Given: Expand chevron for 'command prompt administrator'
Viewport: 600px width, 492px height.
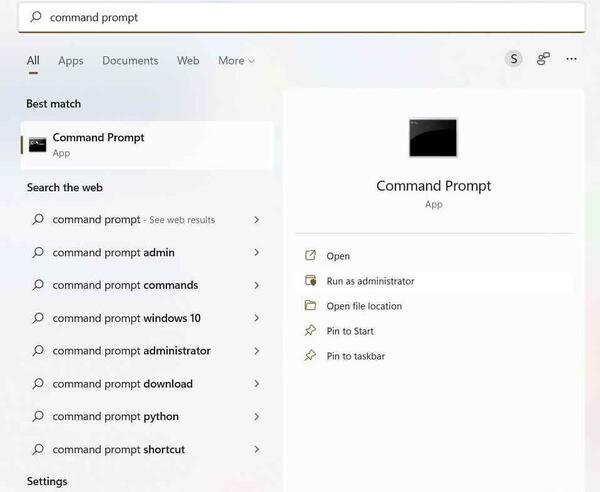Looking at the screenshot, I should pos(257,351).
